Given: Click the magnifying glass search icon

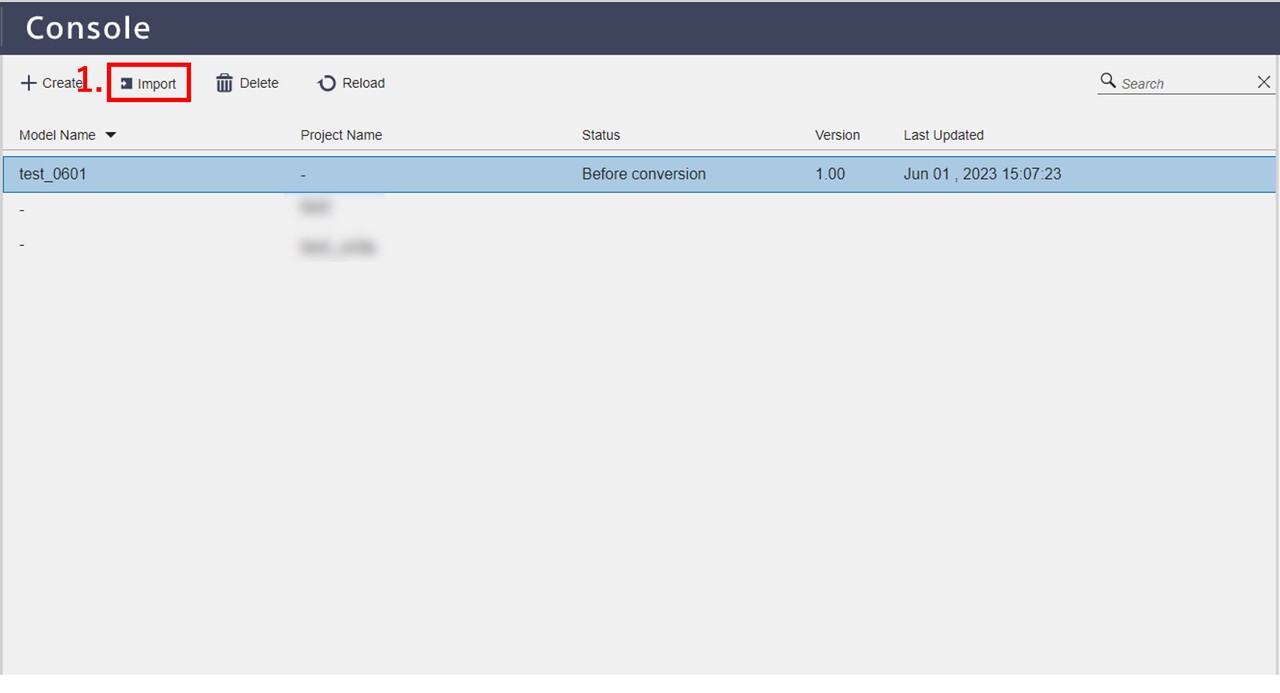Looking at the screenshot, I should pos(1108,81).
